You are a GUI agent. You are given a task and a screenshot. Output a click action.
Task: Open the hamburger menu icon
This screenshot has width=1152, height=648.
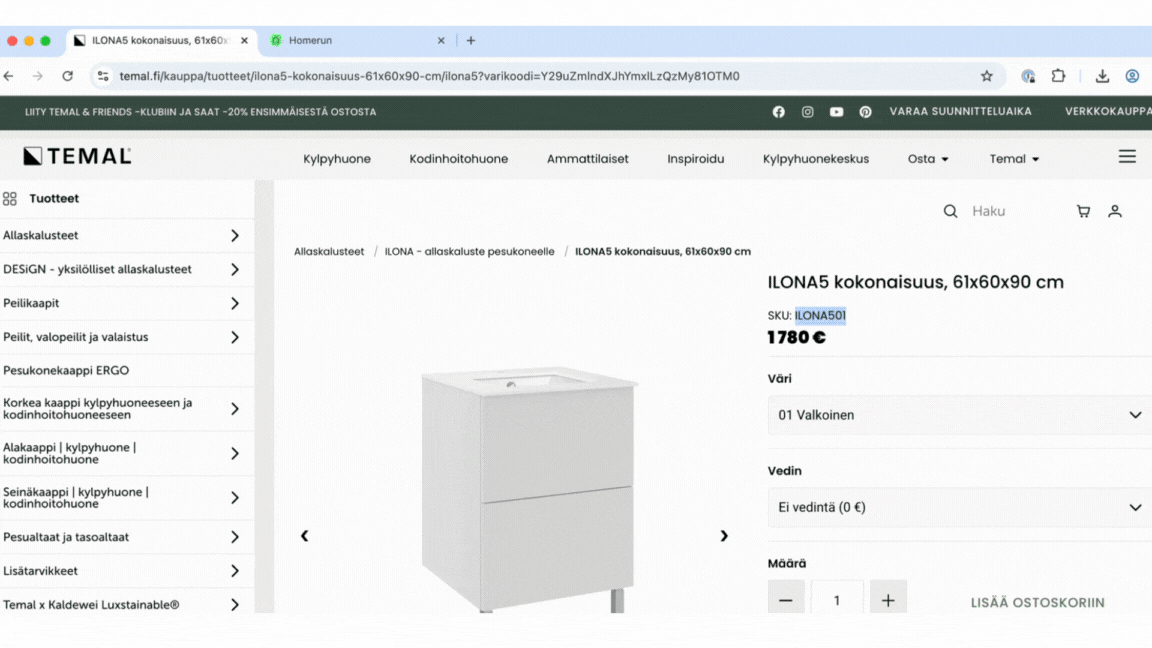(x=1127, y=157)
